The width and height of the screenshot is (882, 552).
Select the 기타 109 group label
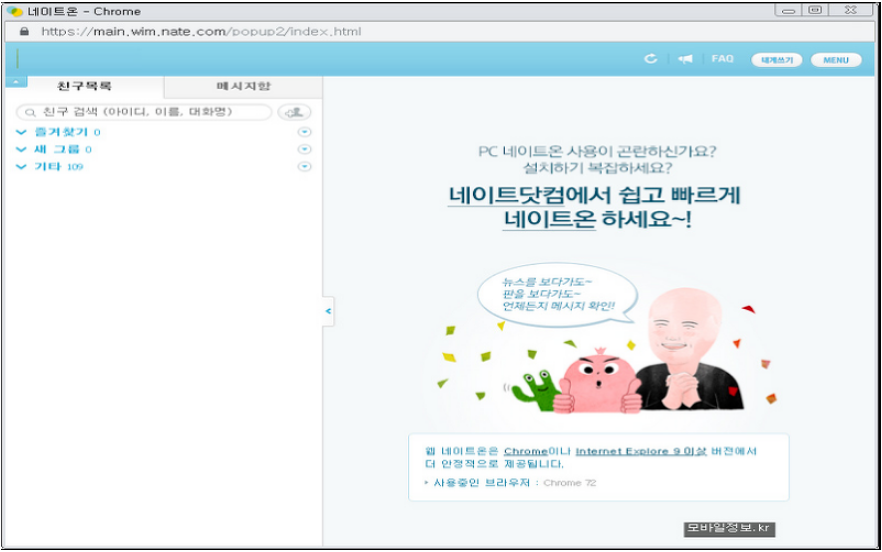pyautogui.click(x=58, y=167)
